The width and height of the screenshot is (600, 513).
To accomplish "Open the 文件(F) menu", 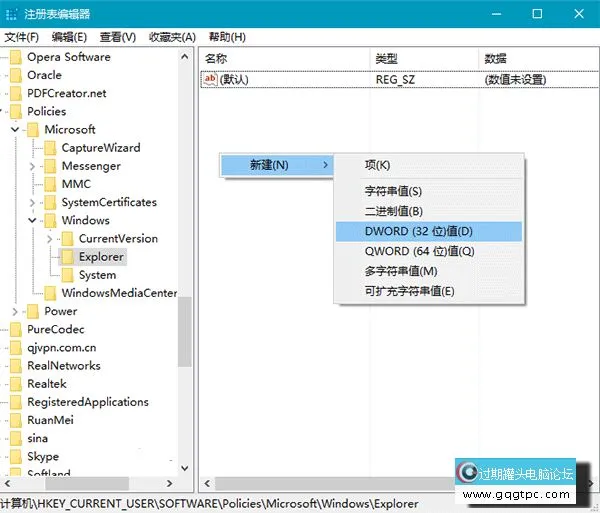I will pyautogui.click(x=21, y=37).
